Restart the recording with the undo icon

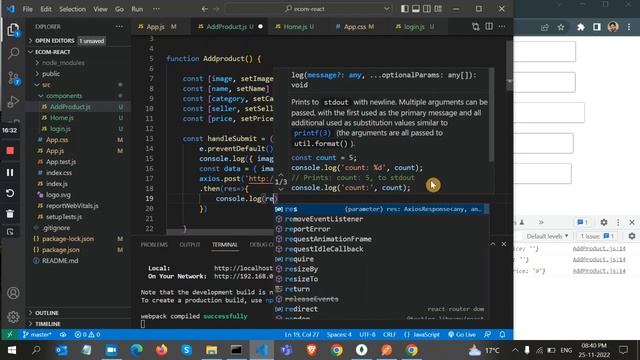coord(10,193)
